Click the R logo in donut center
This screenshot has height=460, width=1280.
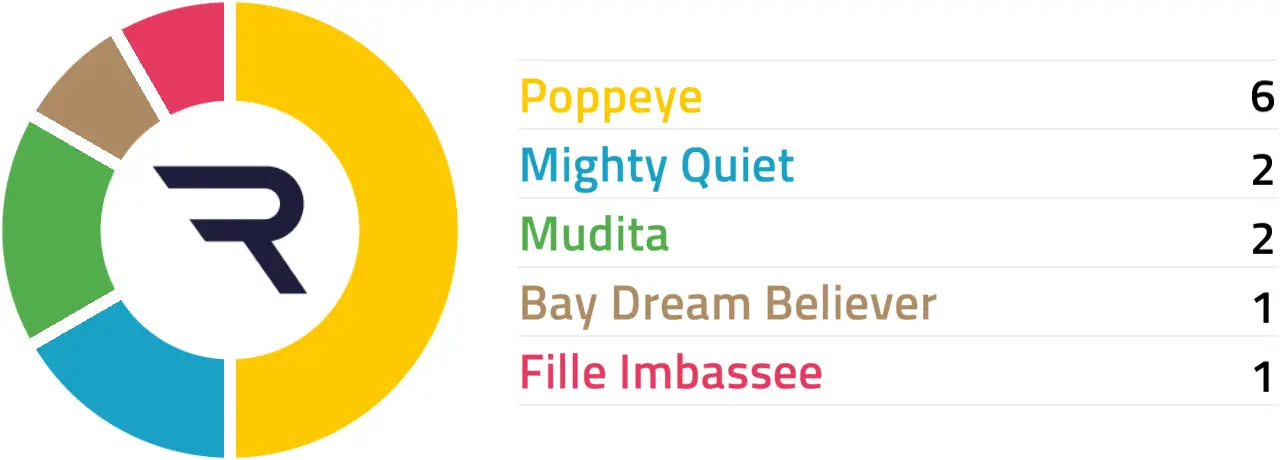(x=230, y=230)
